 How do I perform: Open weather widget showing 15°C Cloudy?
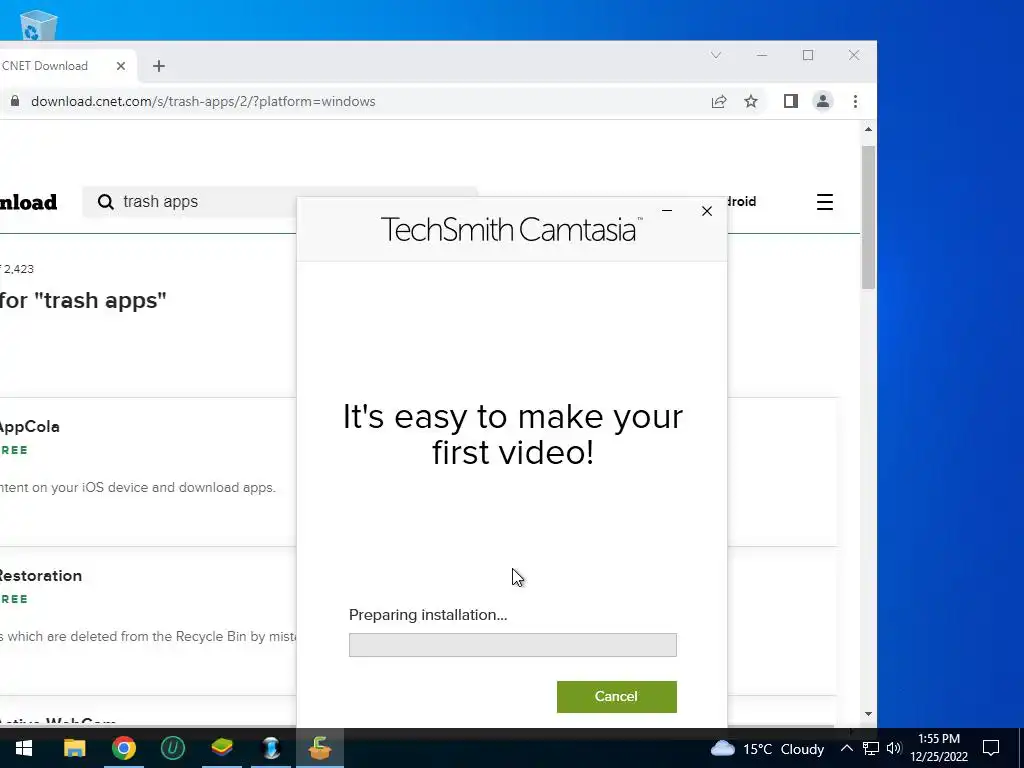767,748
